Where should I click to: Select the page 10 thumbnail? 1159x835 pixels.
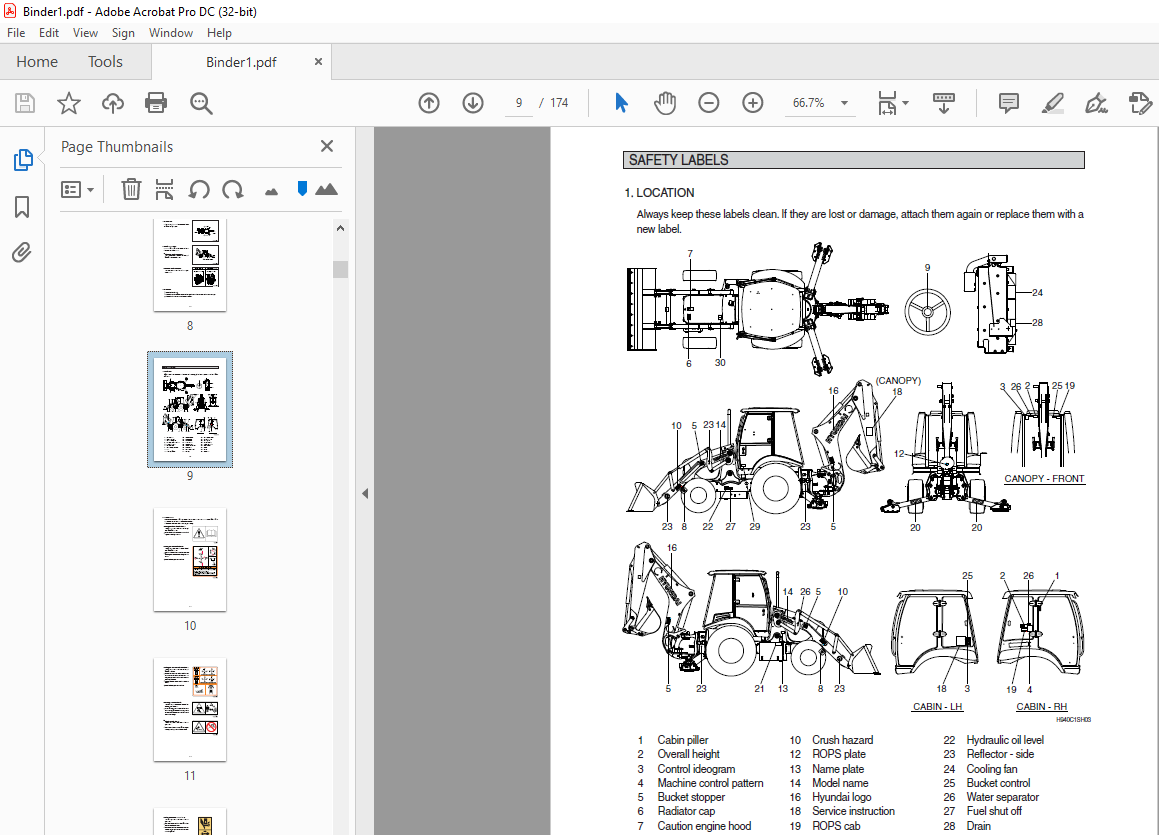(190, 560)
